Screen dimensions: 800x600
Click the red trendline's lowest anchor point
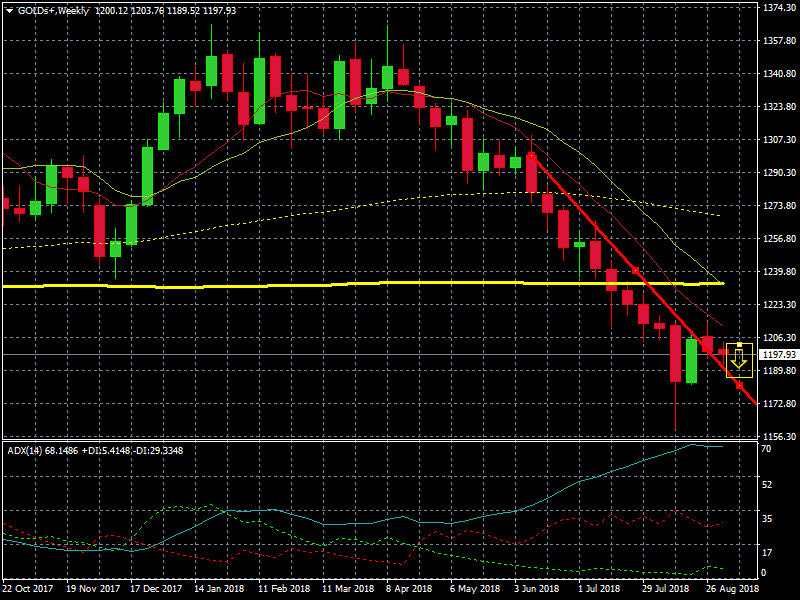click(x=740, y=385)
